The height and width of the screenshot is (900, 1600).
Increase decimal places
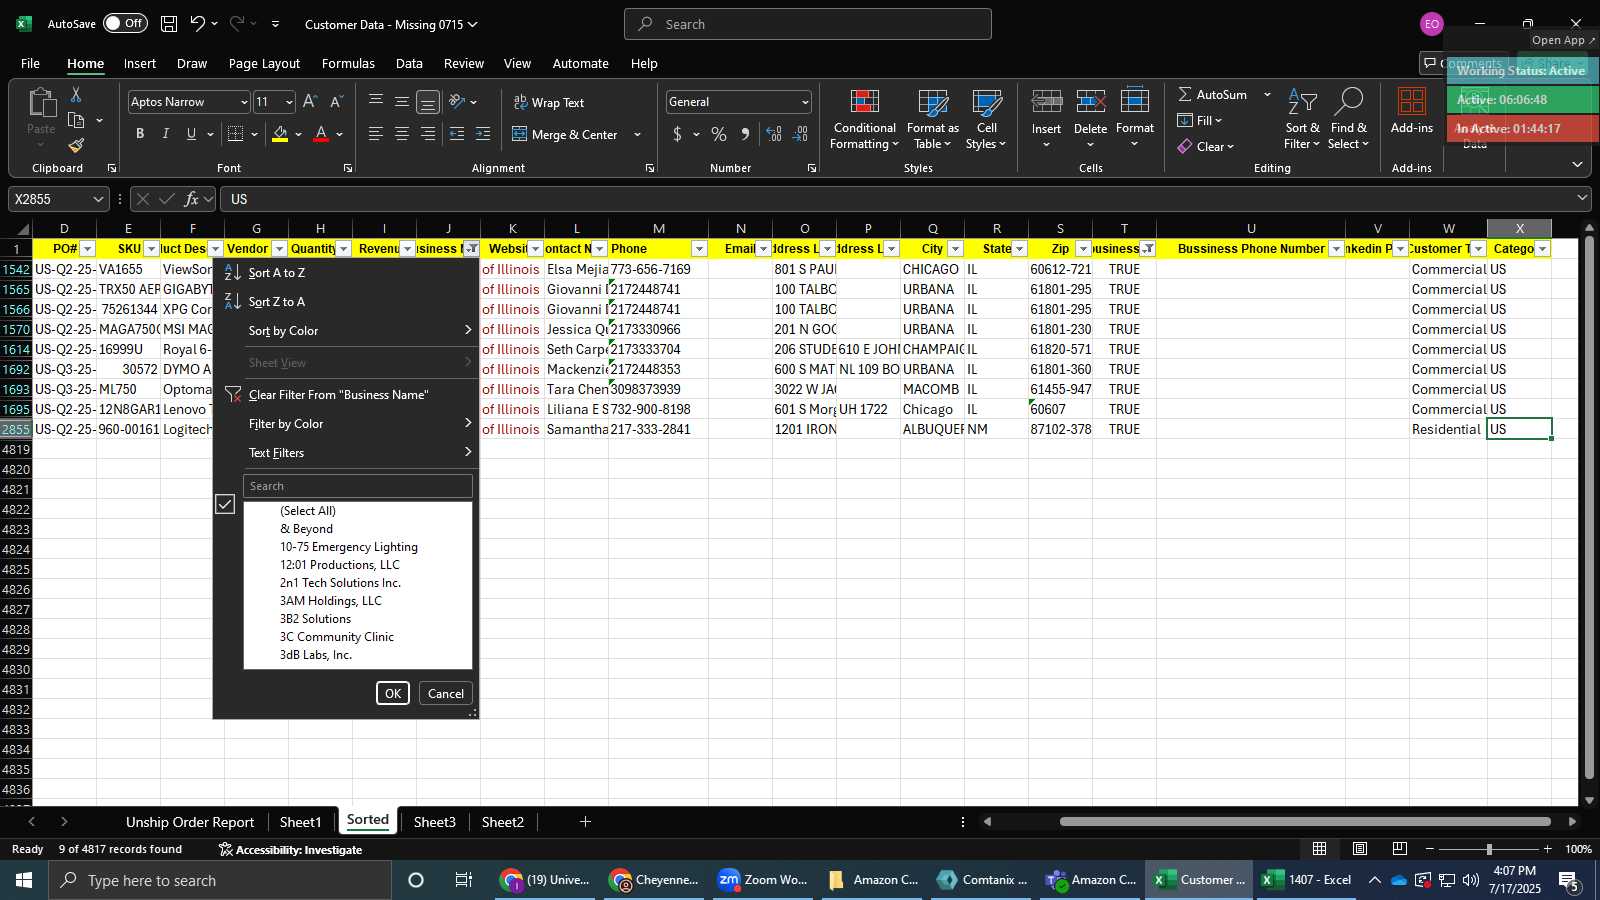click(774, 134)
